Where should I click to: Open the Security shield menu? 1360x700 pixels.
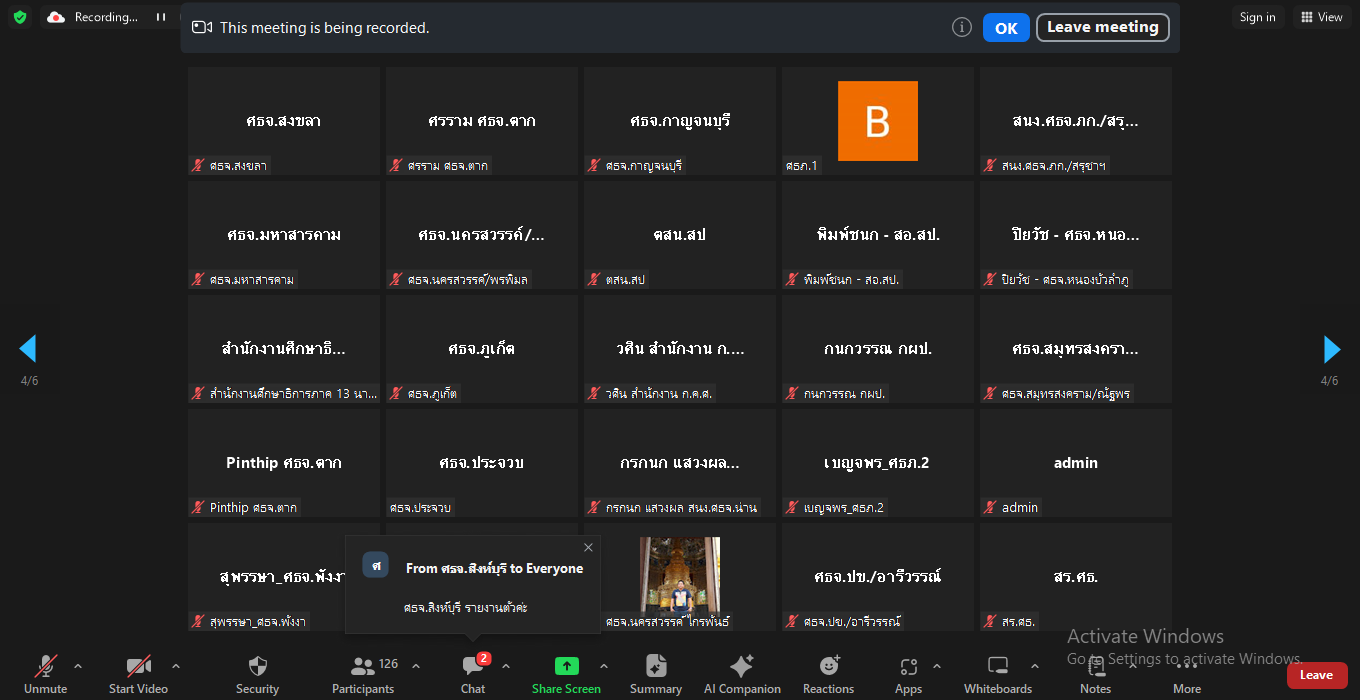(257, 675)
